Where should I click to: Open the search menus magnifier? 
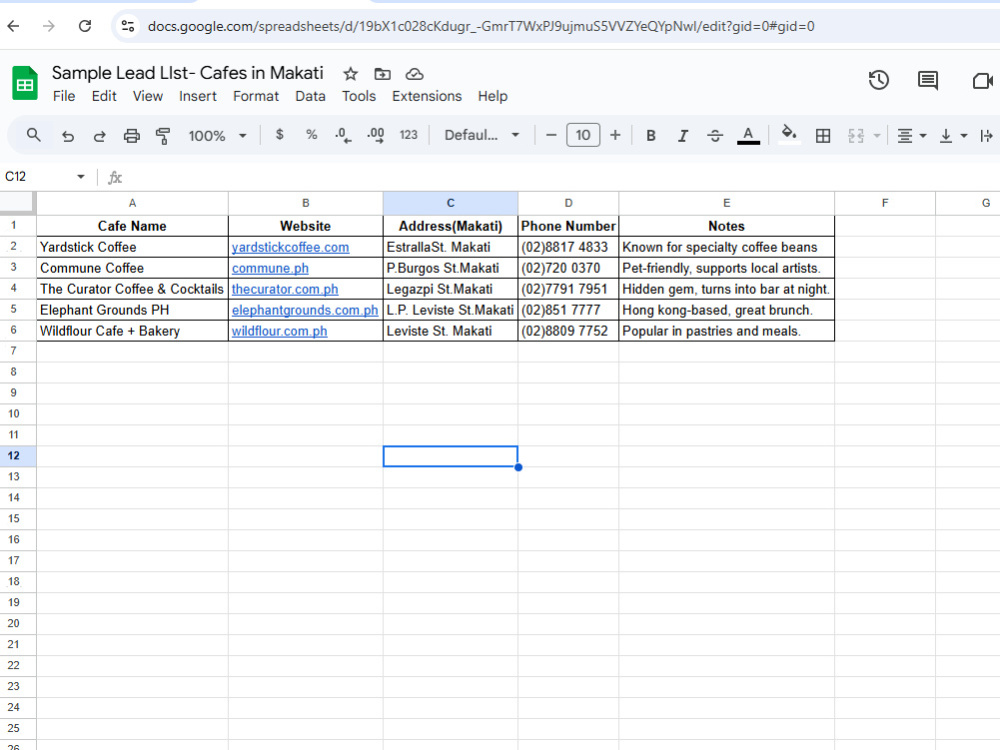point(34,135)
